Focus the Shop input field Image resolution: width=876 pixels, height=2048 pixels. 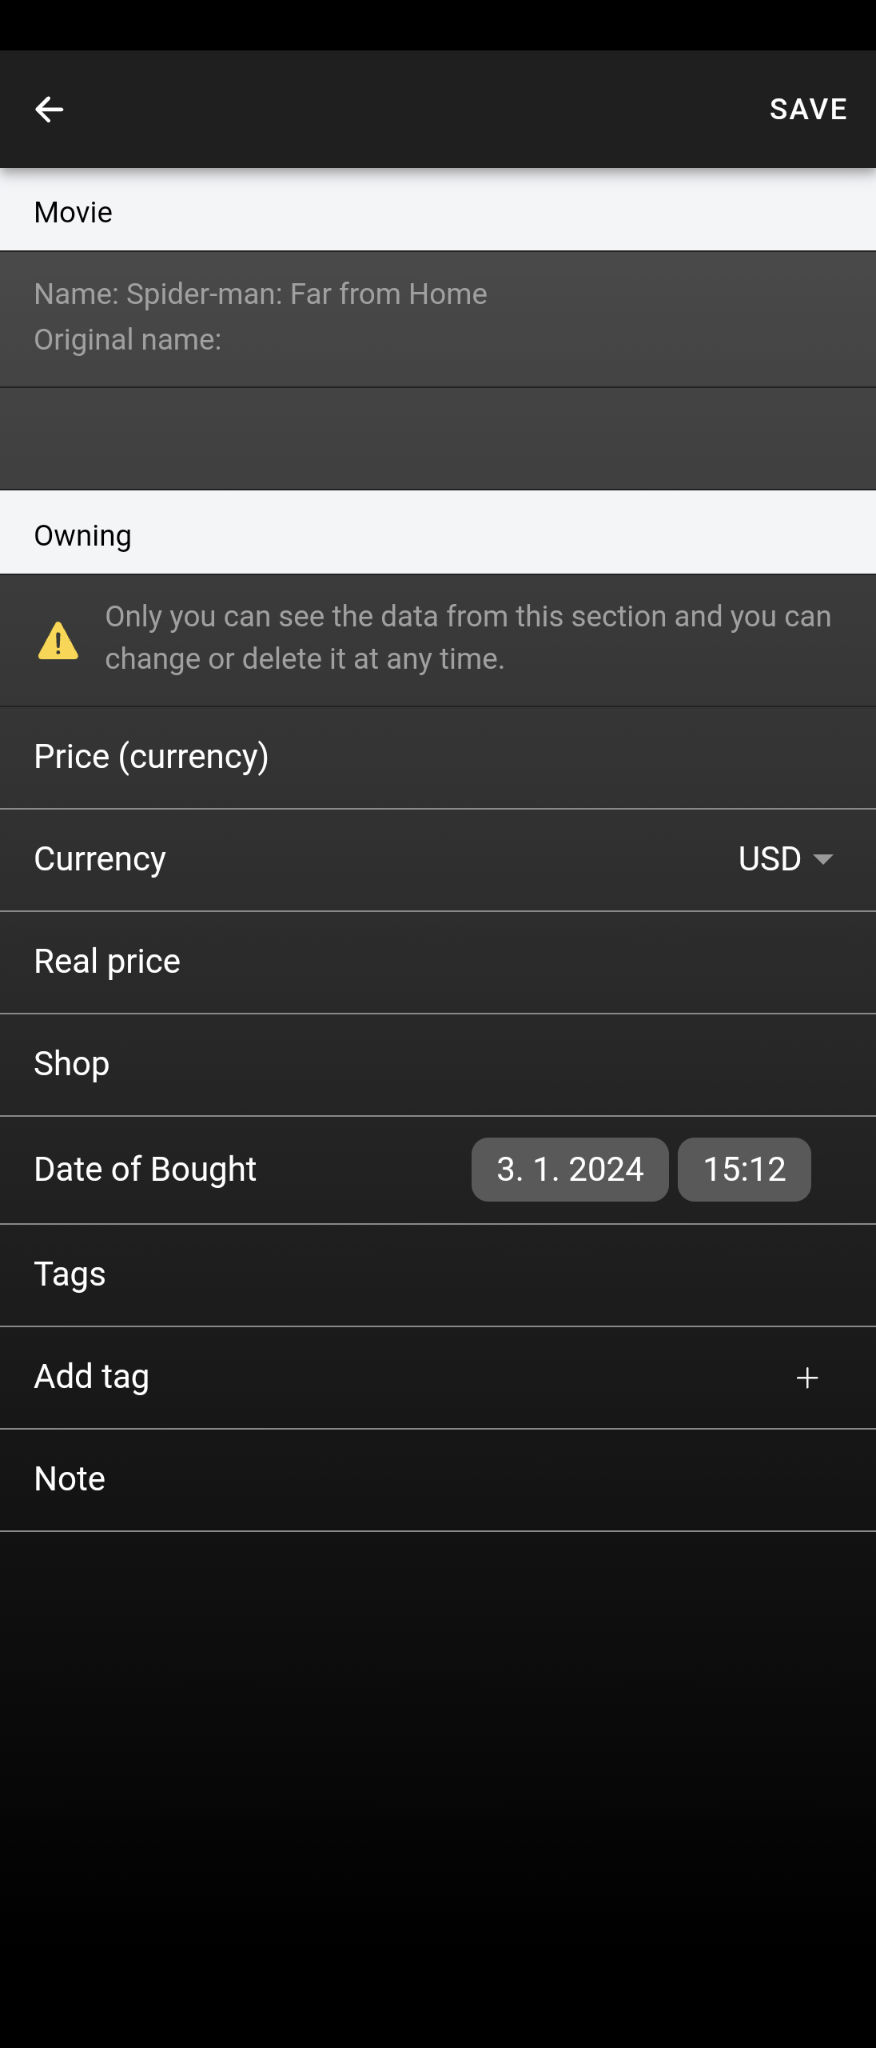click(438, 1064)
